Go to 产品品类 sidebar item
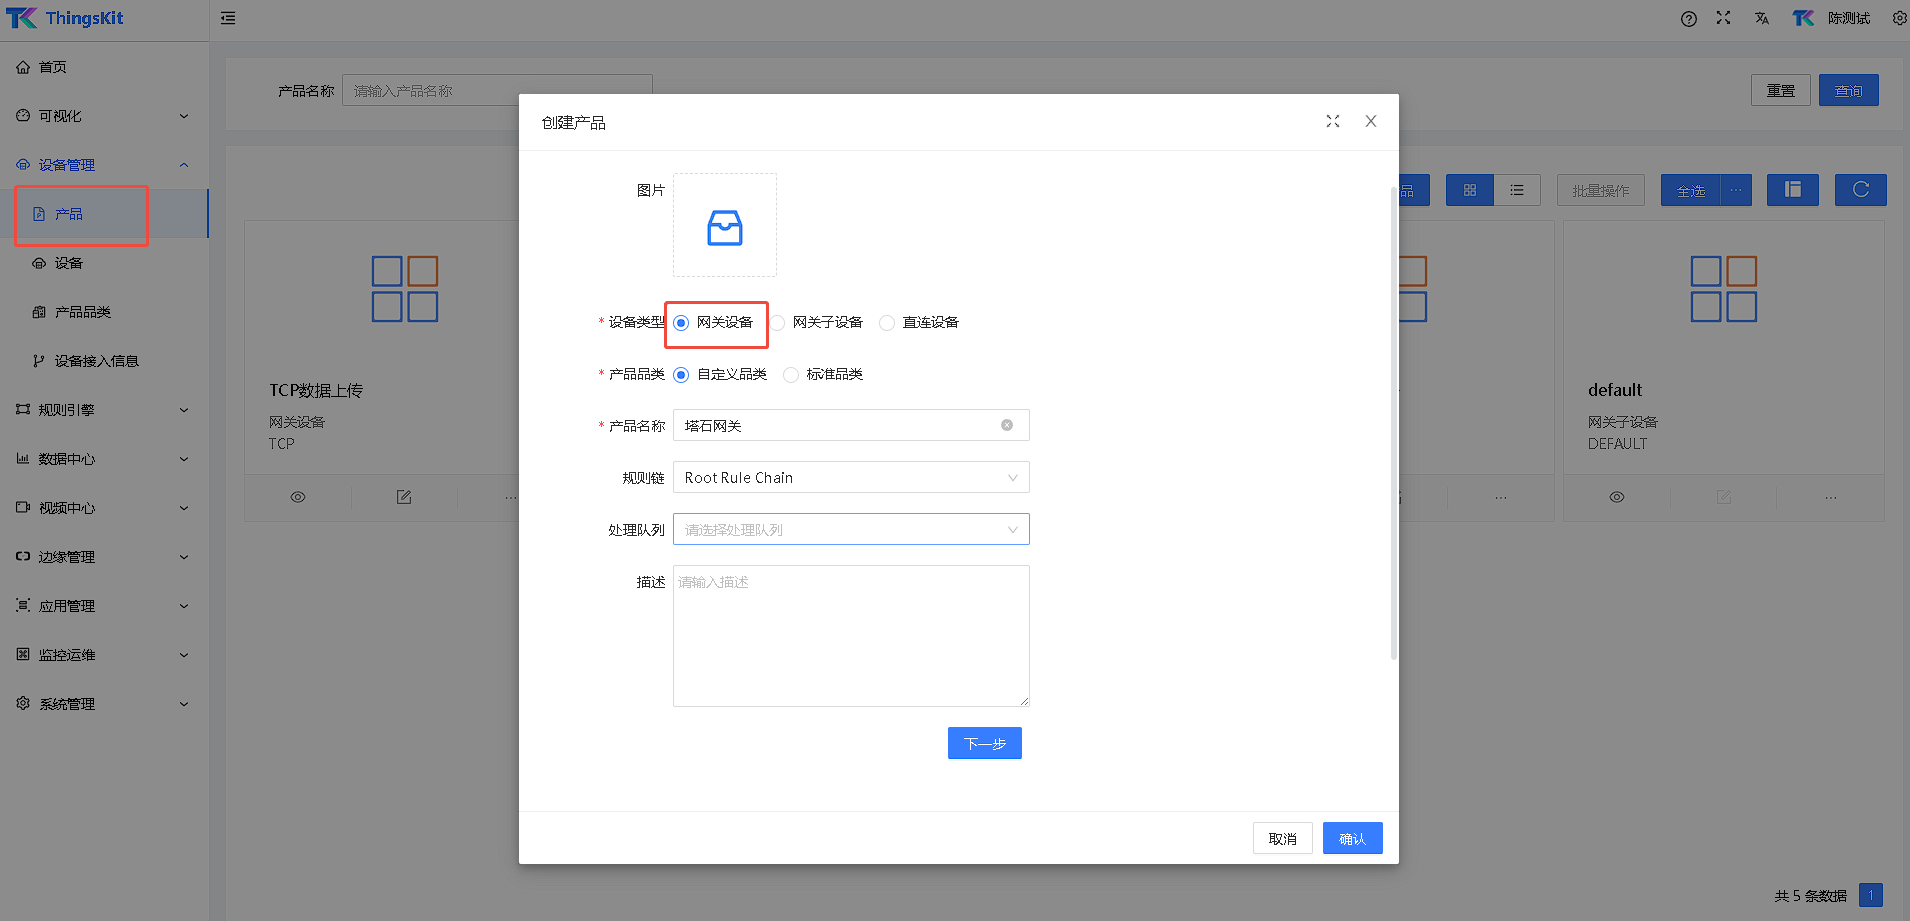The image size is (1910, 921). pos(83,312)
